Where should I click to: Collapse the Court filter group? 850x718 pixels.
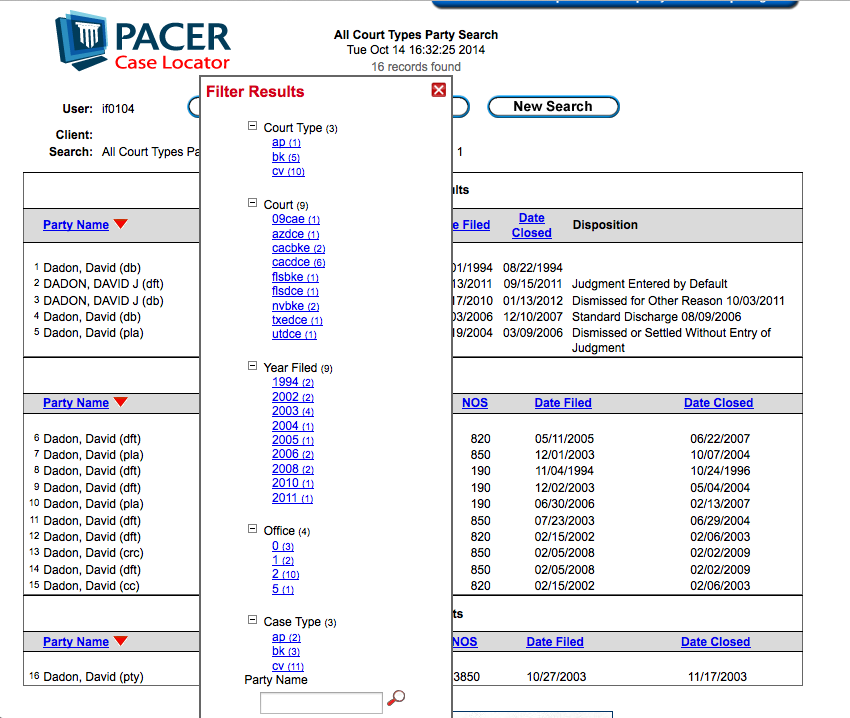pos(252,203)
